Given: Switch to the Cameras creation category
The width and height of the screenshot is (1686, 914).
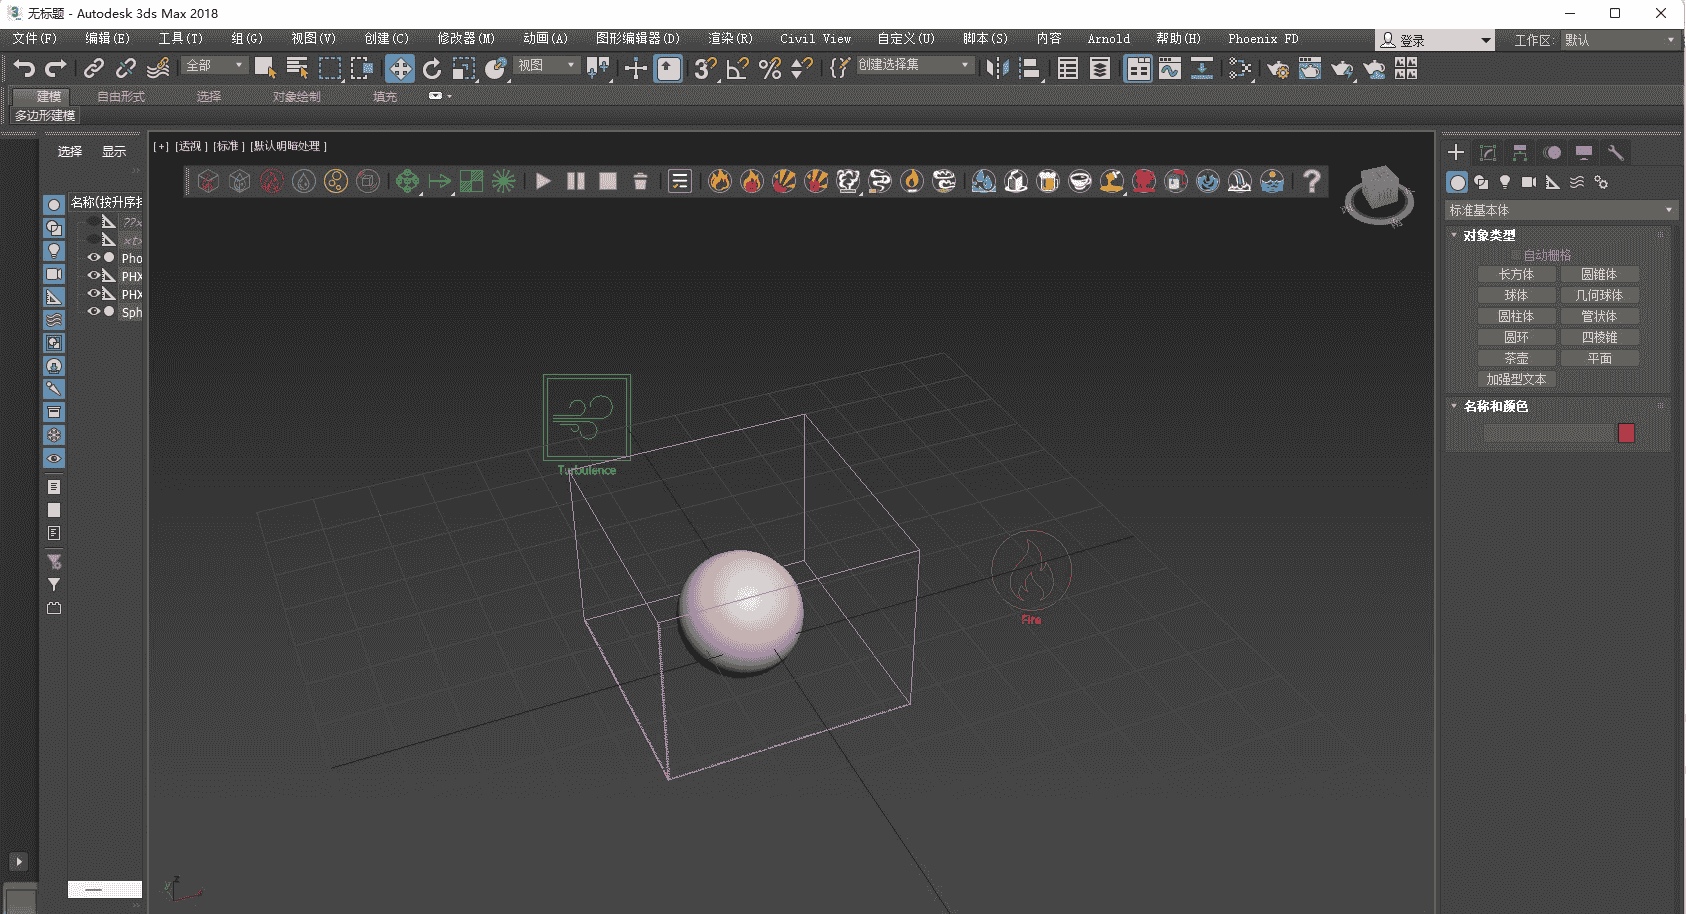Looking at the screenshot, I should click(x=1529, y=183).
